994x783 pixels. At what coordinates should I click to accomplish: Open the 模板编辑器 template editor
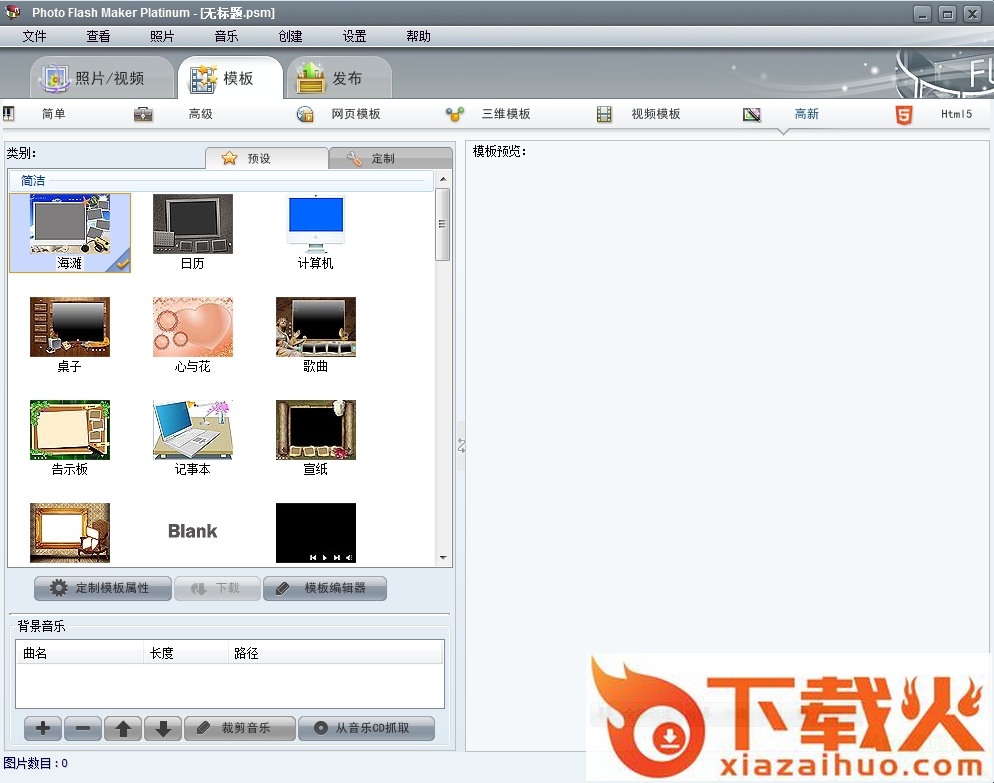pyautogui.click(x=325, y=588)
